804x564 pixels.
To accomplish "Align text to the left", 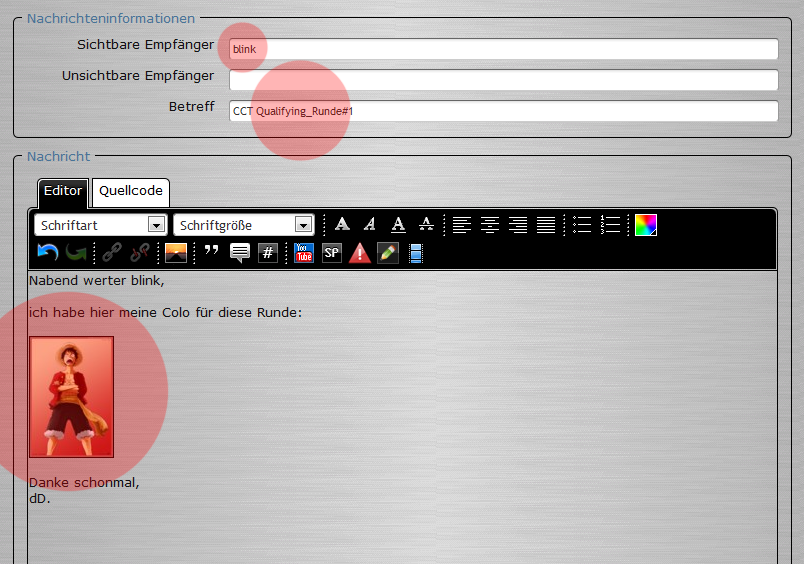I will 462,225.
